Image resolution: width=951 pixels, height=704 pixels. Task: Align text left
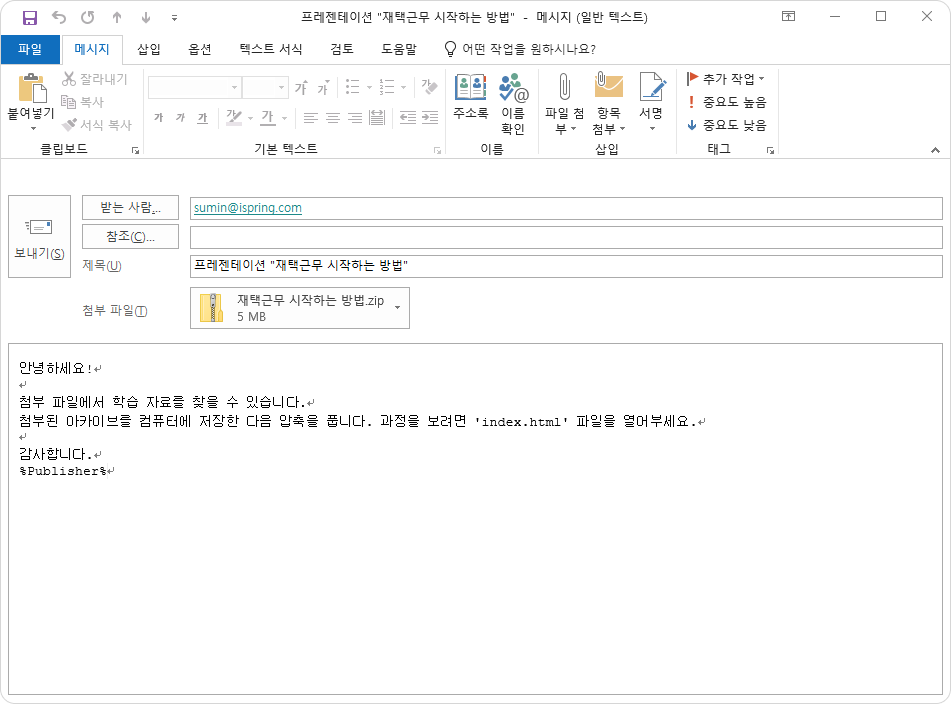pyautogui.click(x=311, y=118)
